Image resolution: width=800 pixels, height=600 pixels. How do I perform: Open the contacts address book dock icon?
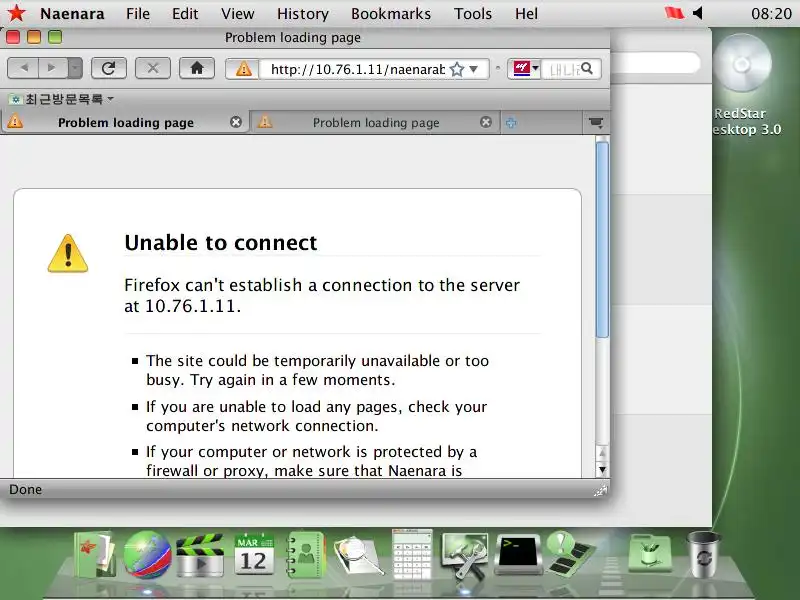(305, 555)
